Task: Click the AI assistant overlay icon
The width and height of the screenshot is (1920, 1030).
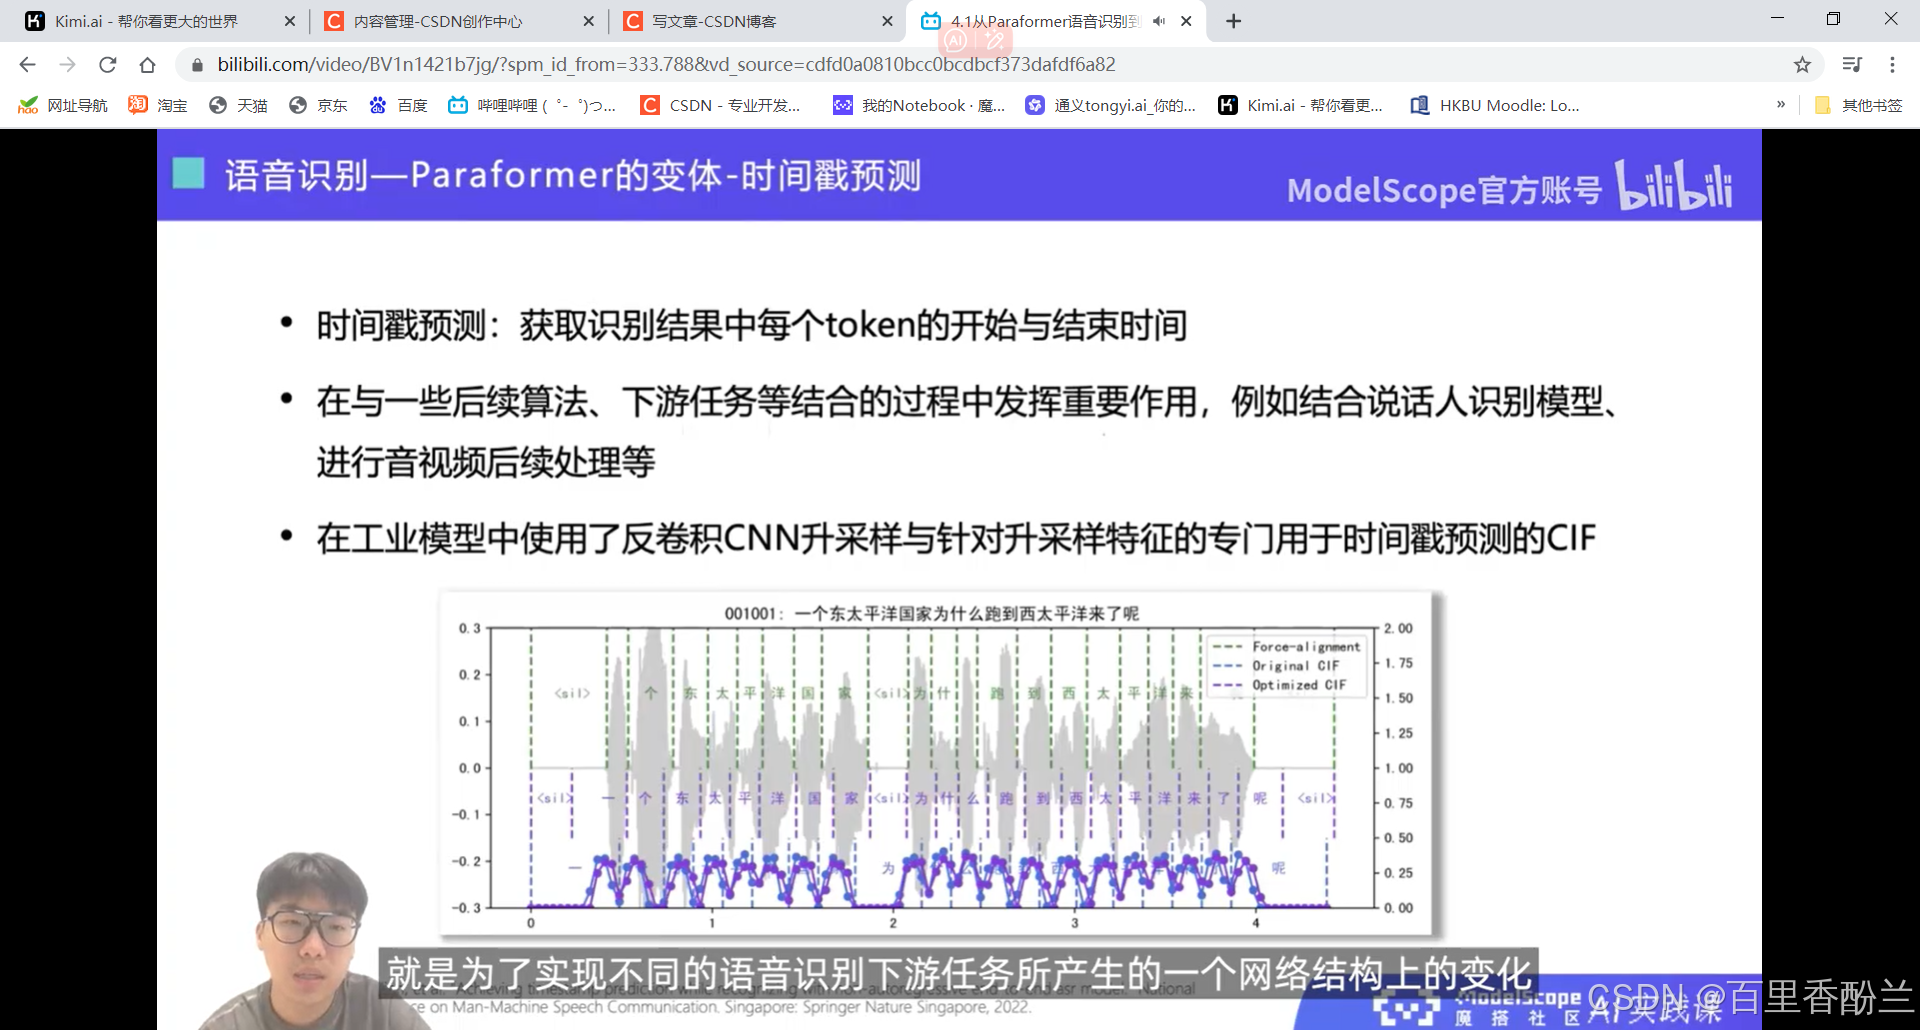Action: coord(956,41)
